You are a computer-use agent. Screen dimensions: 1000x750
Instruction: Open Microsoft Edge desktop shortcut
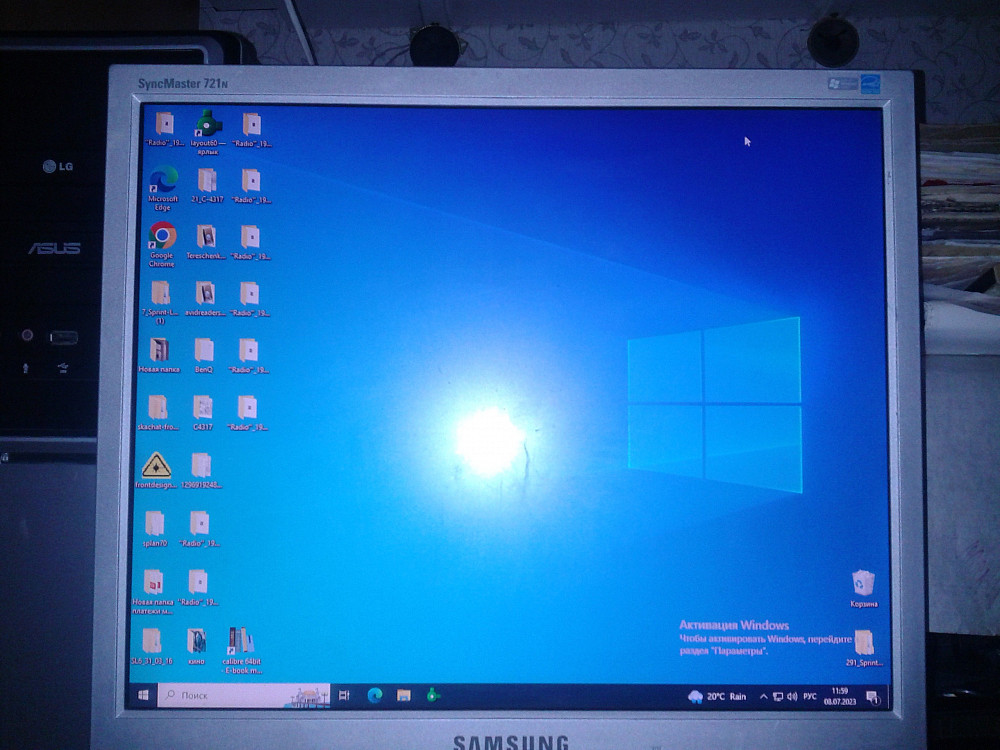pos(163,181)
